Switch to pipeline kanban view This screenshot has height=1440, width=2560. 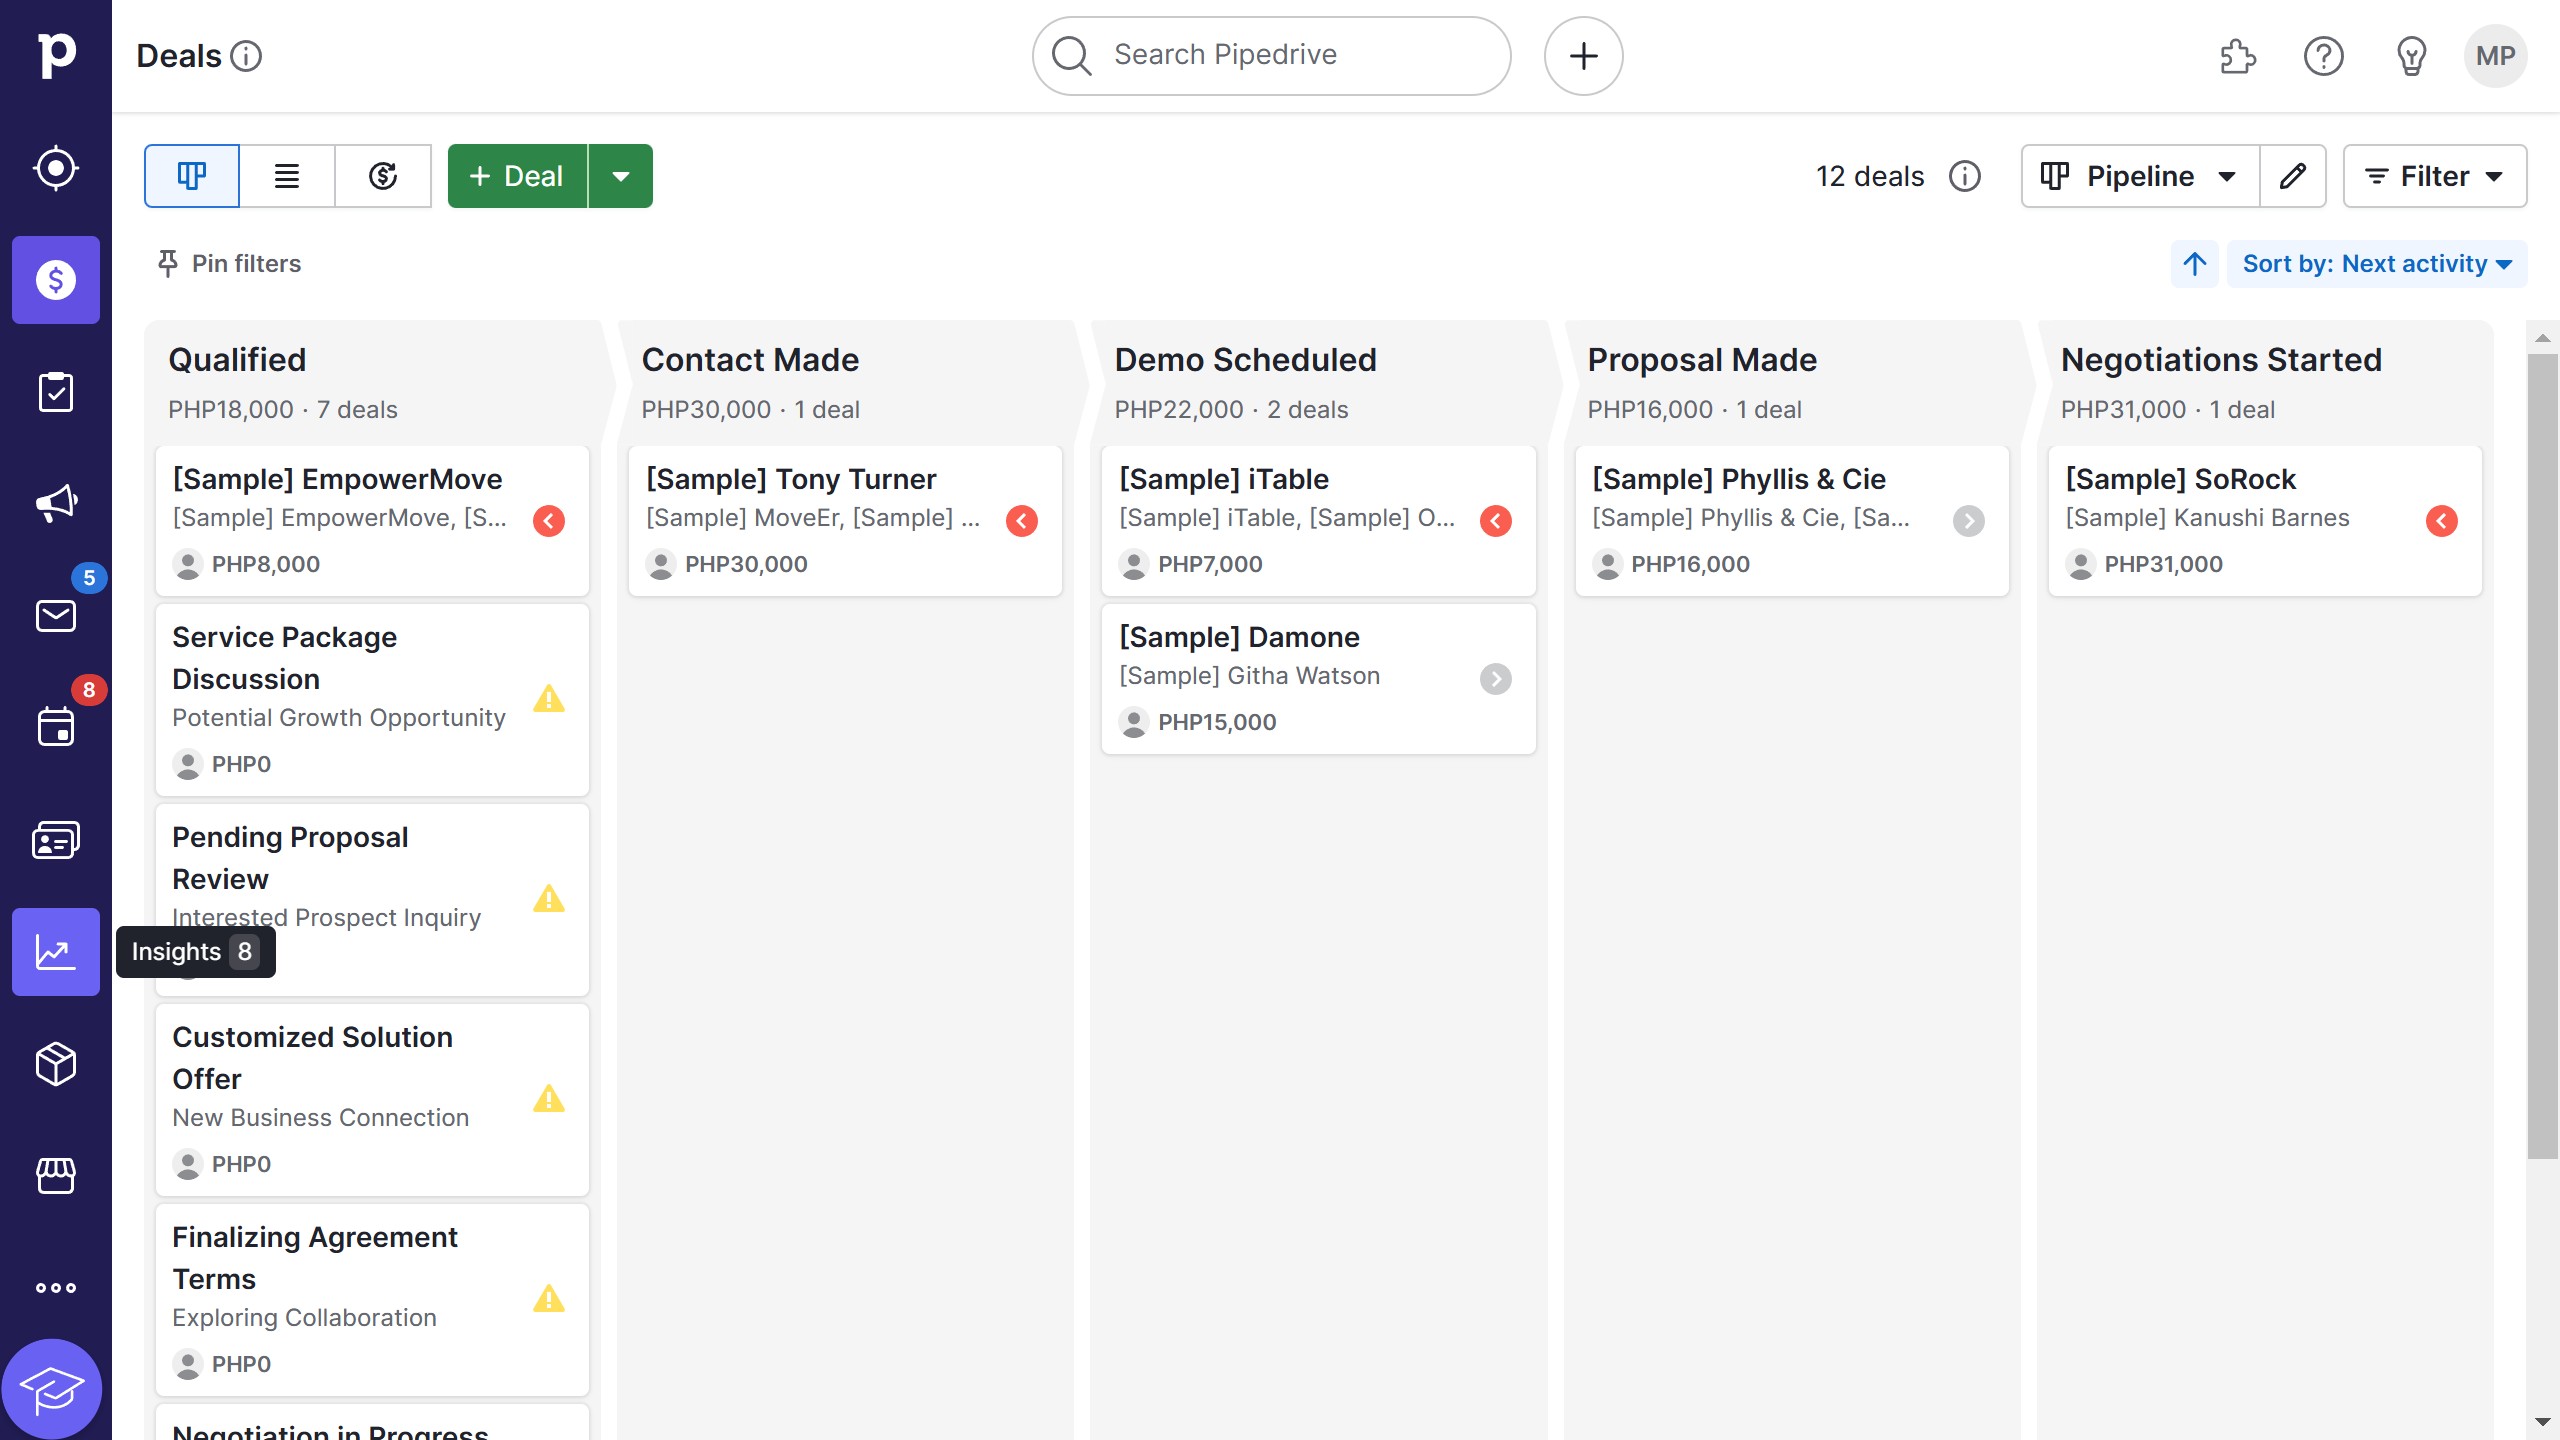pyautogui.click(x=191, y=176)
